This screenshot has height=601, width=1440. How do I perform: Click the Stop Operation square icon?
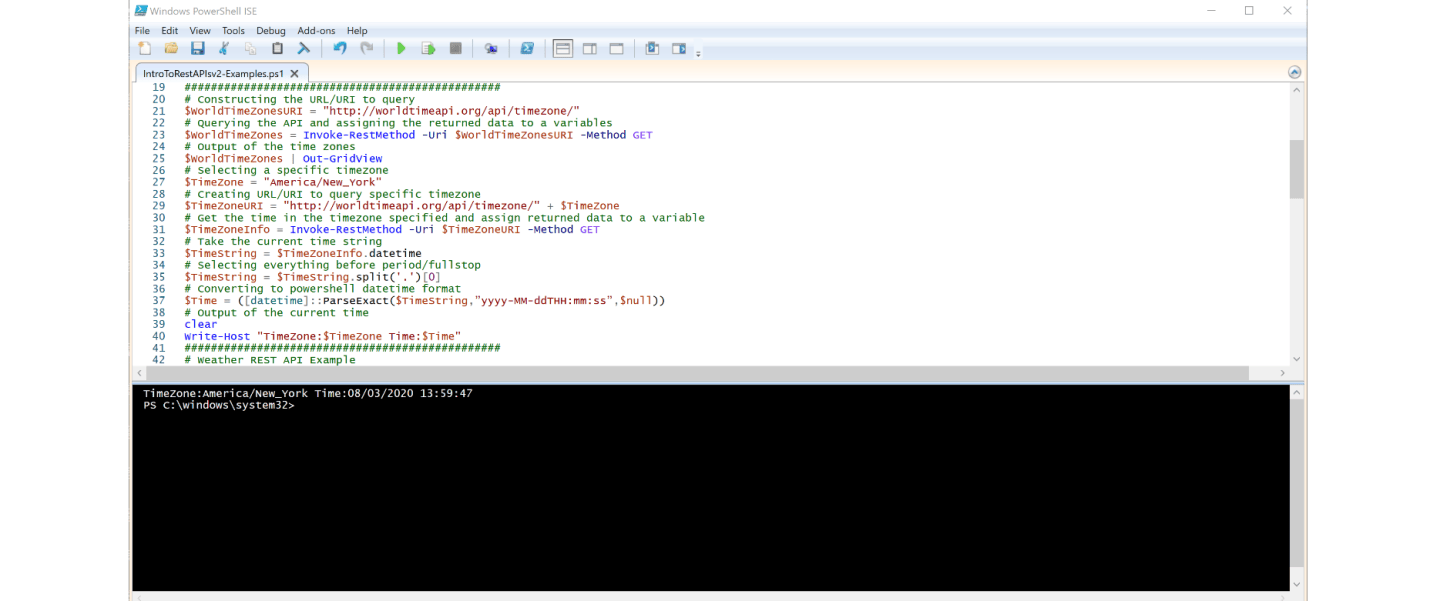tap(456, 48)
